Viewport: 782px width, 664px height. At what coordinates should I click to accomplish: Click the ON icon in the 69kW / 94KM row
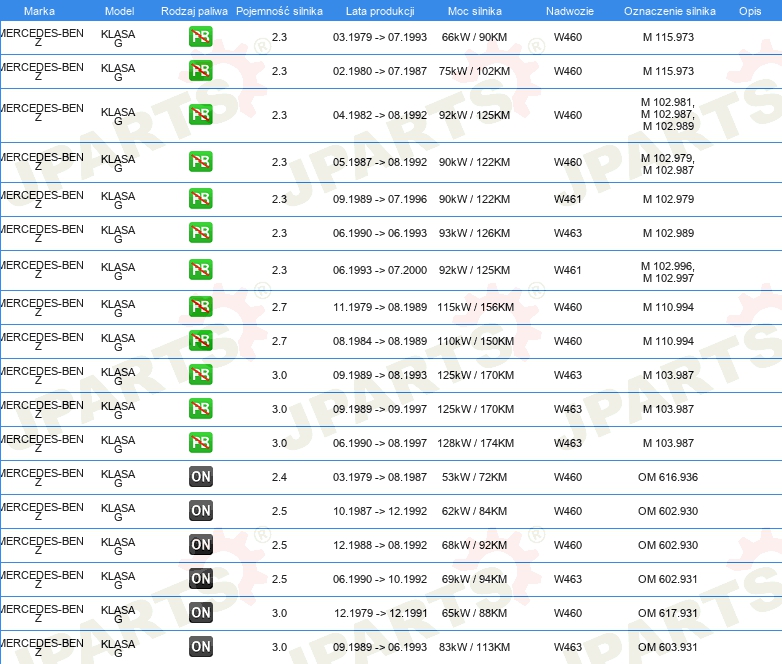pyautogui.click(x=200, y=579)
